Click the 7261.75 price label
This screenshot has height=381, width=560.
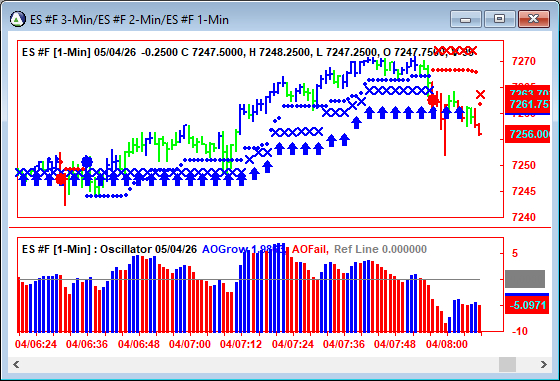[x=528, y=104]
